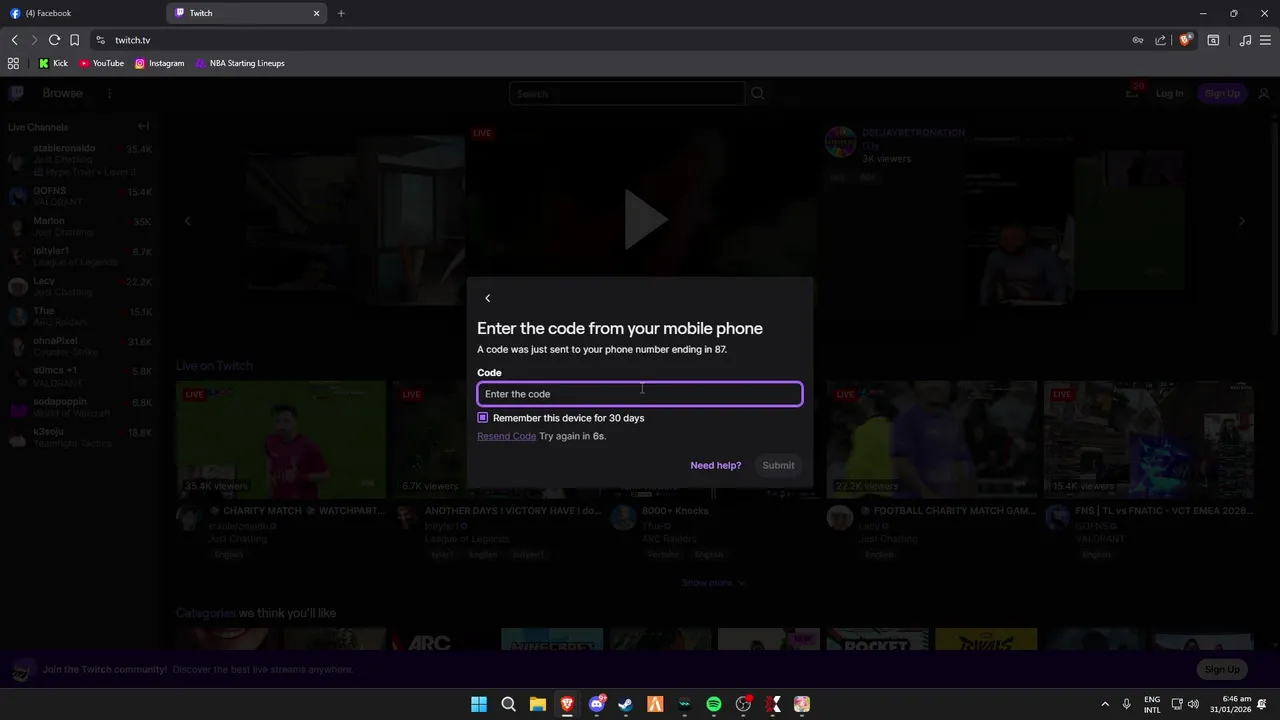Screen dimensions: 1280x720
Task: Switch to the Facebook tab
Action: (80, 13)
